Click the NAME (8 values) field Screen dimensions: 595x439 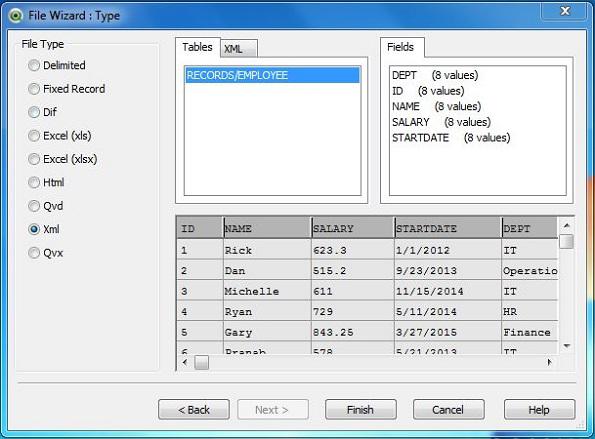(436, 106)
